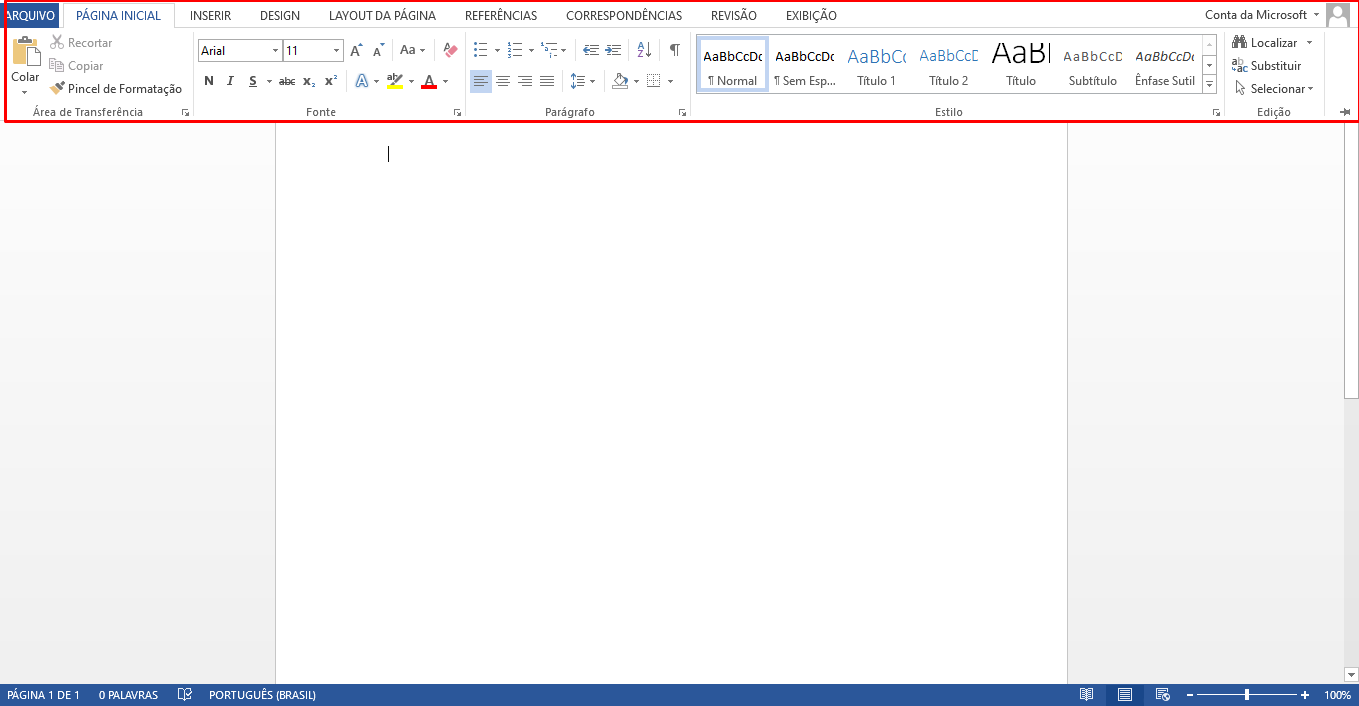Toggle strikethrough abc formatting
The height and width of the screenshot is (706, 1359).
click(287, 81)
